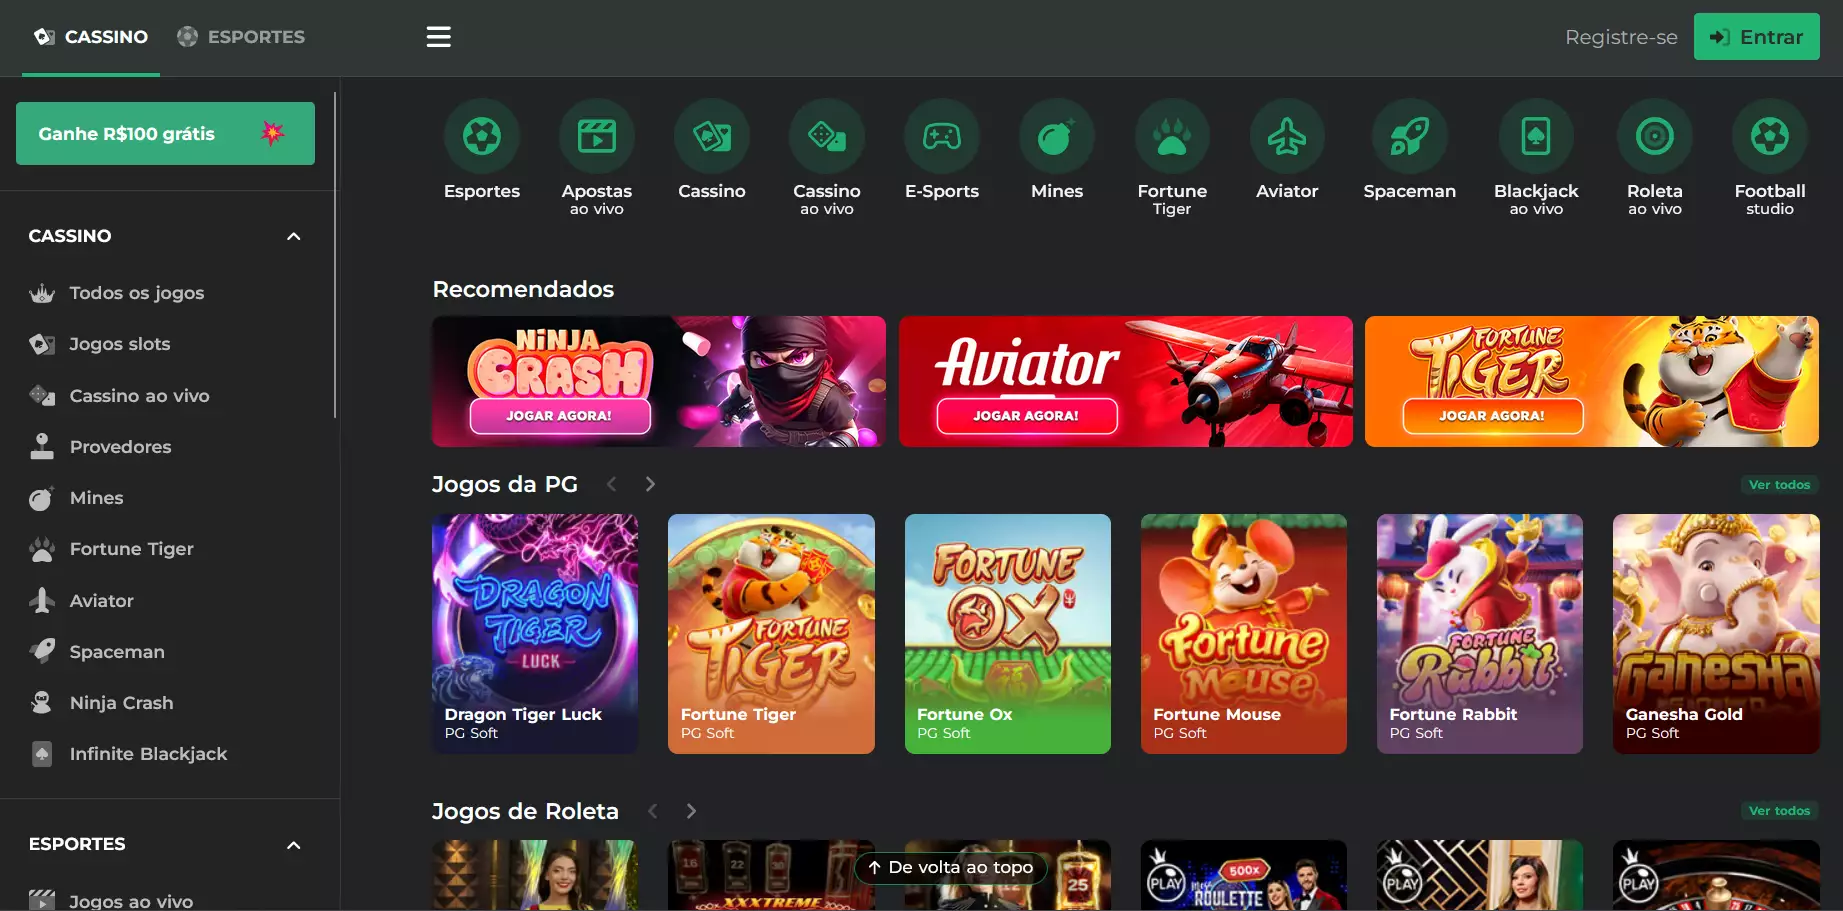Image resolution: width=1843 pixels, height=911 pixels.
Task: Open the Aviator airplane category icon
Action: [x=1287, y=137]
